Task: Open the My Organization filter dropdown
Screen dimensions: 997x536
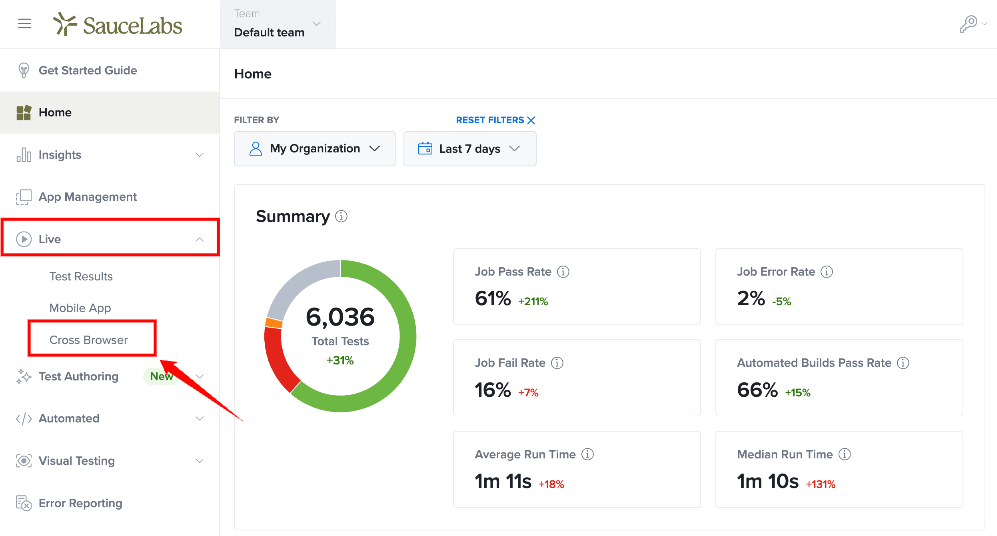Action: point(315,149)
